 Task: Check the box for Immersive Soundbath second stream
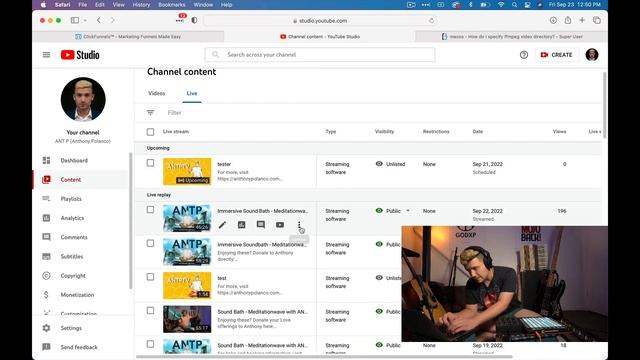point(150,243)
